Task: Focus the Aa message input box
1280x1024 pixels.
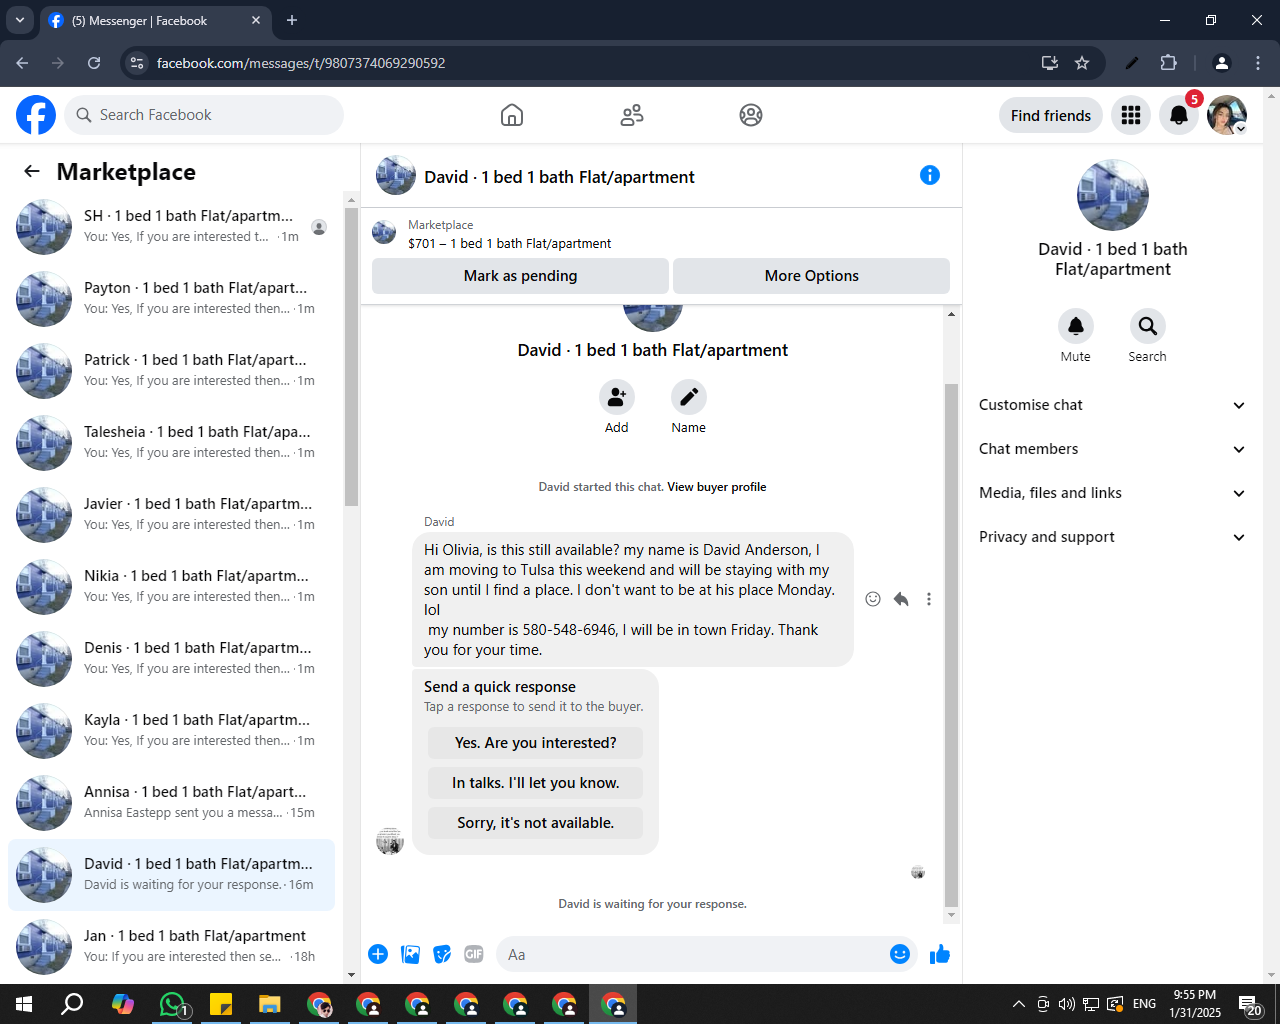Action: pos(696,954)
